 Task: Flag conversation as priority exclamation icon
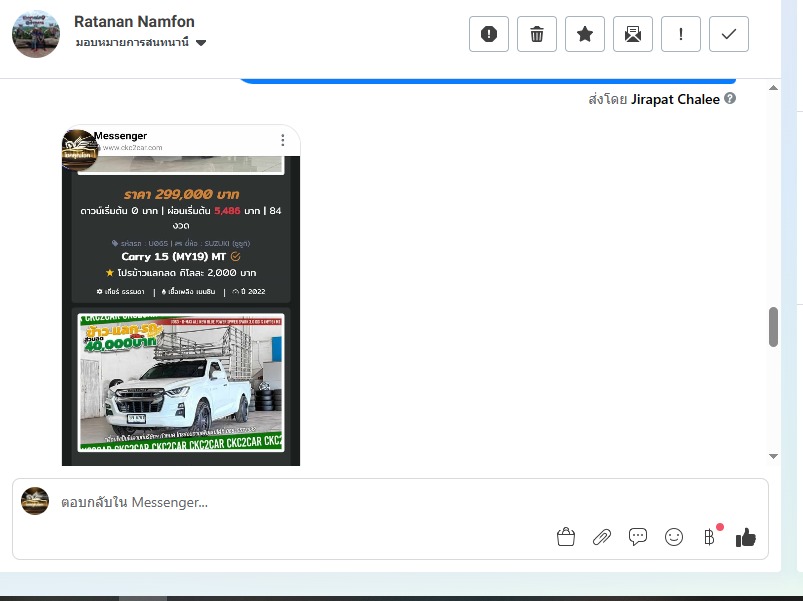[x=681, y=34]
